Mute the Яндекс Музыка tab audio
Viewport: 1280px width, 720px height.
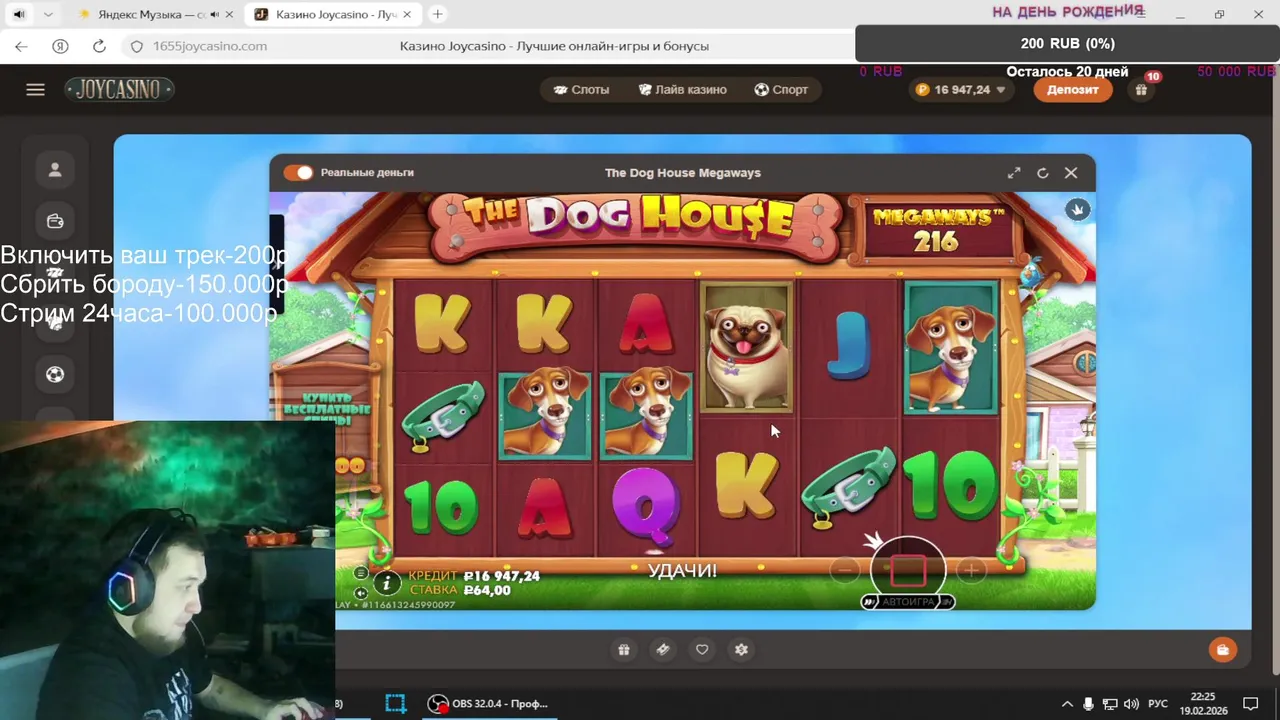[215, 15]
